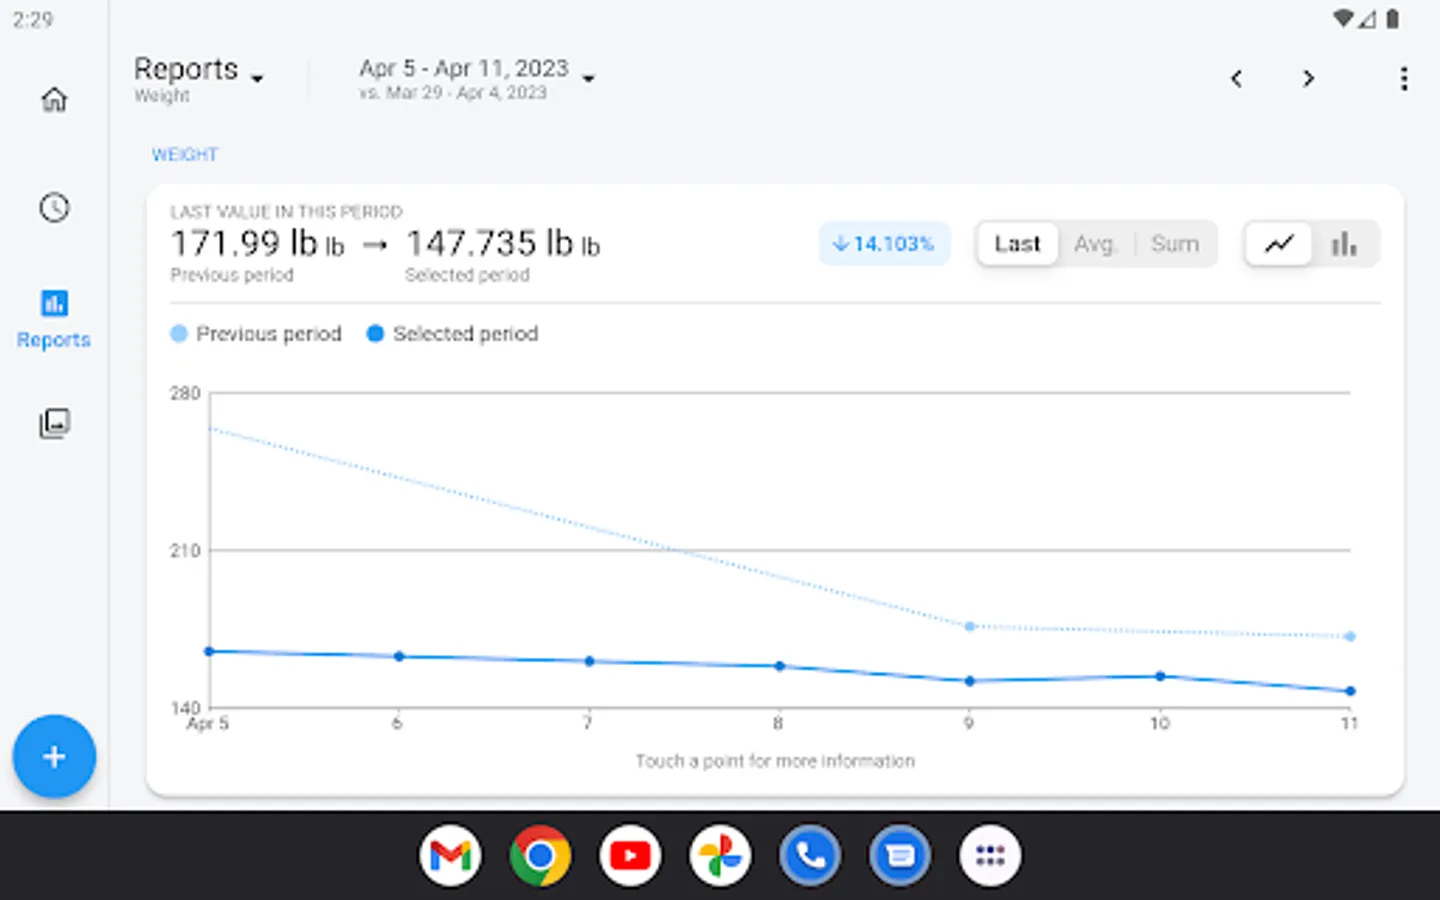Select the Sum value mode

[x=1174, y=244]
